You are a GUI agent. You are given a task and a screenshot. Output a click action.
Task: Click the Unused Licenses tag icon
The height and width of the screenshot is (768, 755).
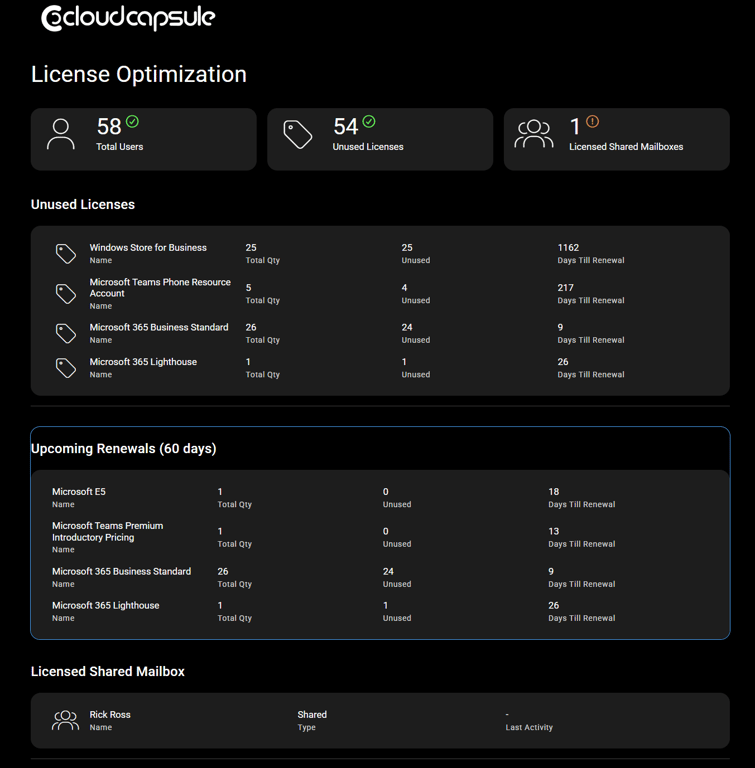(x=298, y=134)
